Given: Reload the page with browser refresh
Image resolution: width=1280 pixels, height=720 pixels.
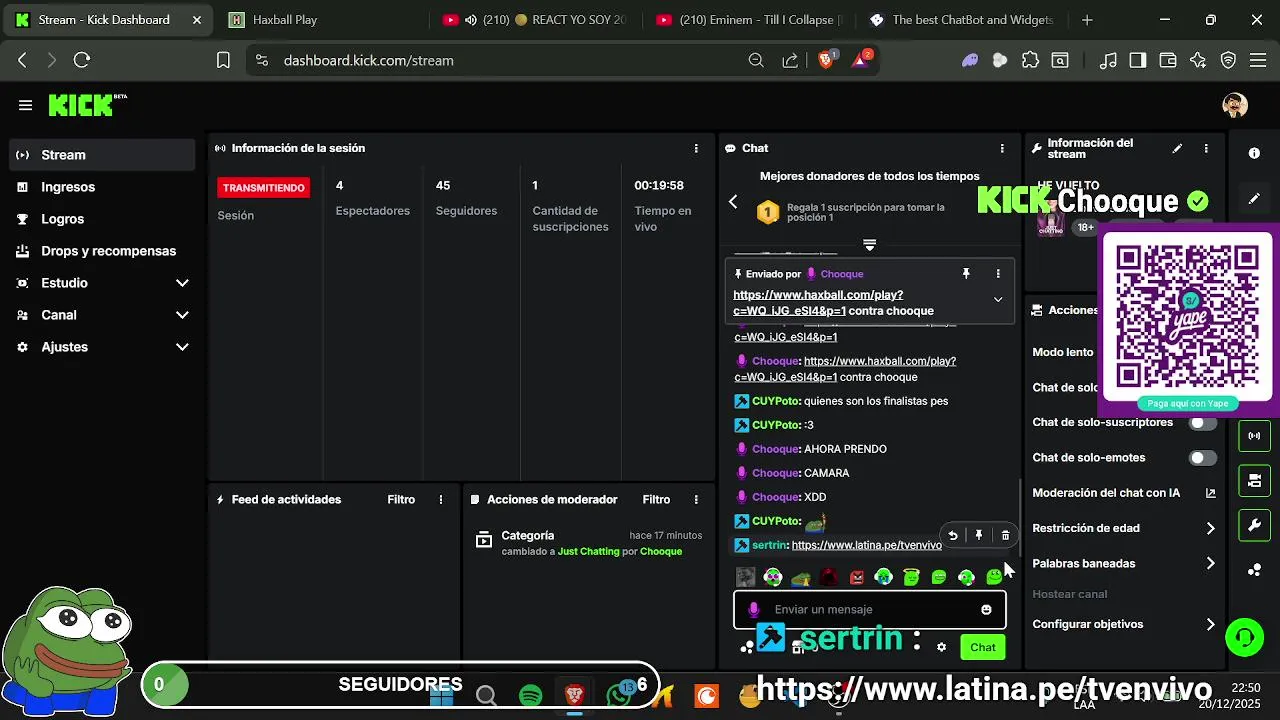Looking at the screenshot, I should [x=82, y=60].
